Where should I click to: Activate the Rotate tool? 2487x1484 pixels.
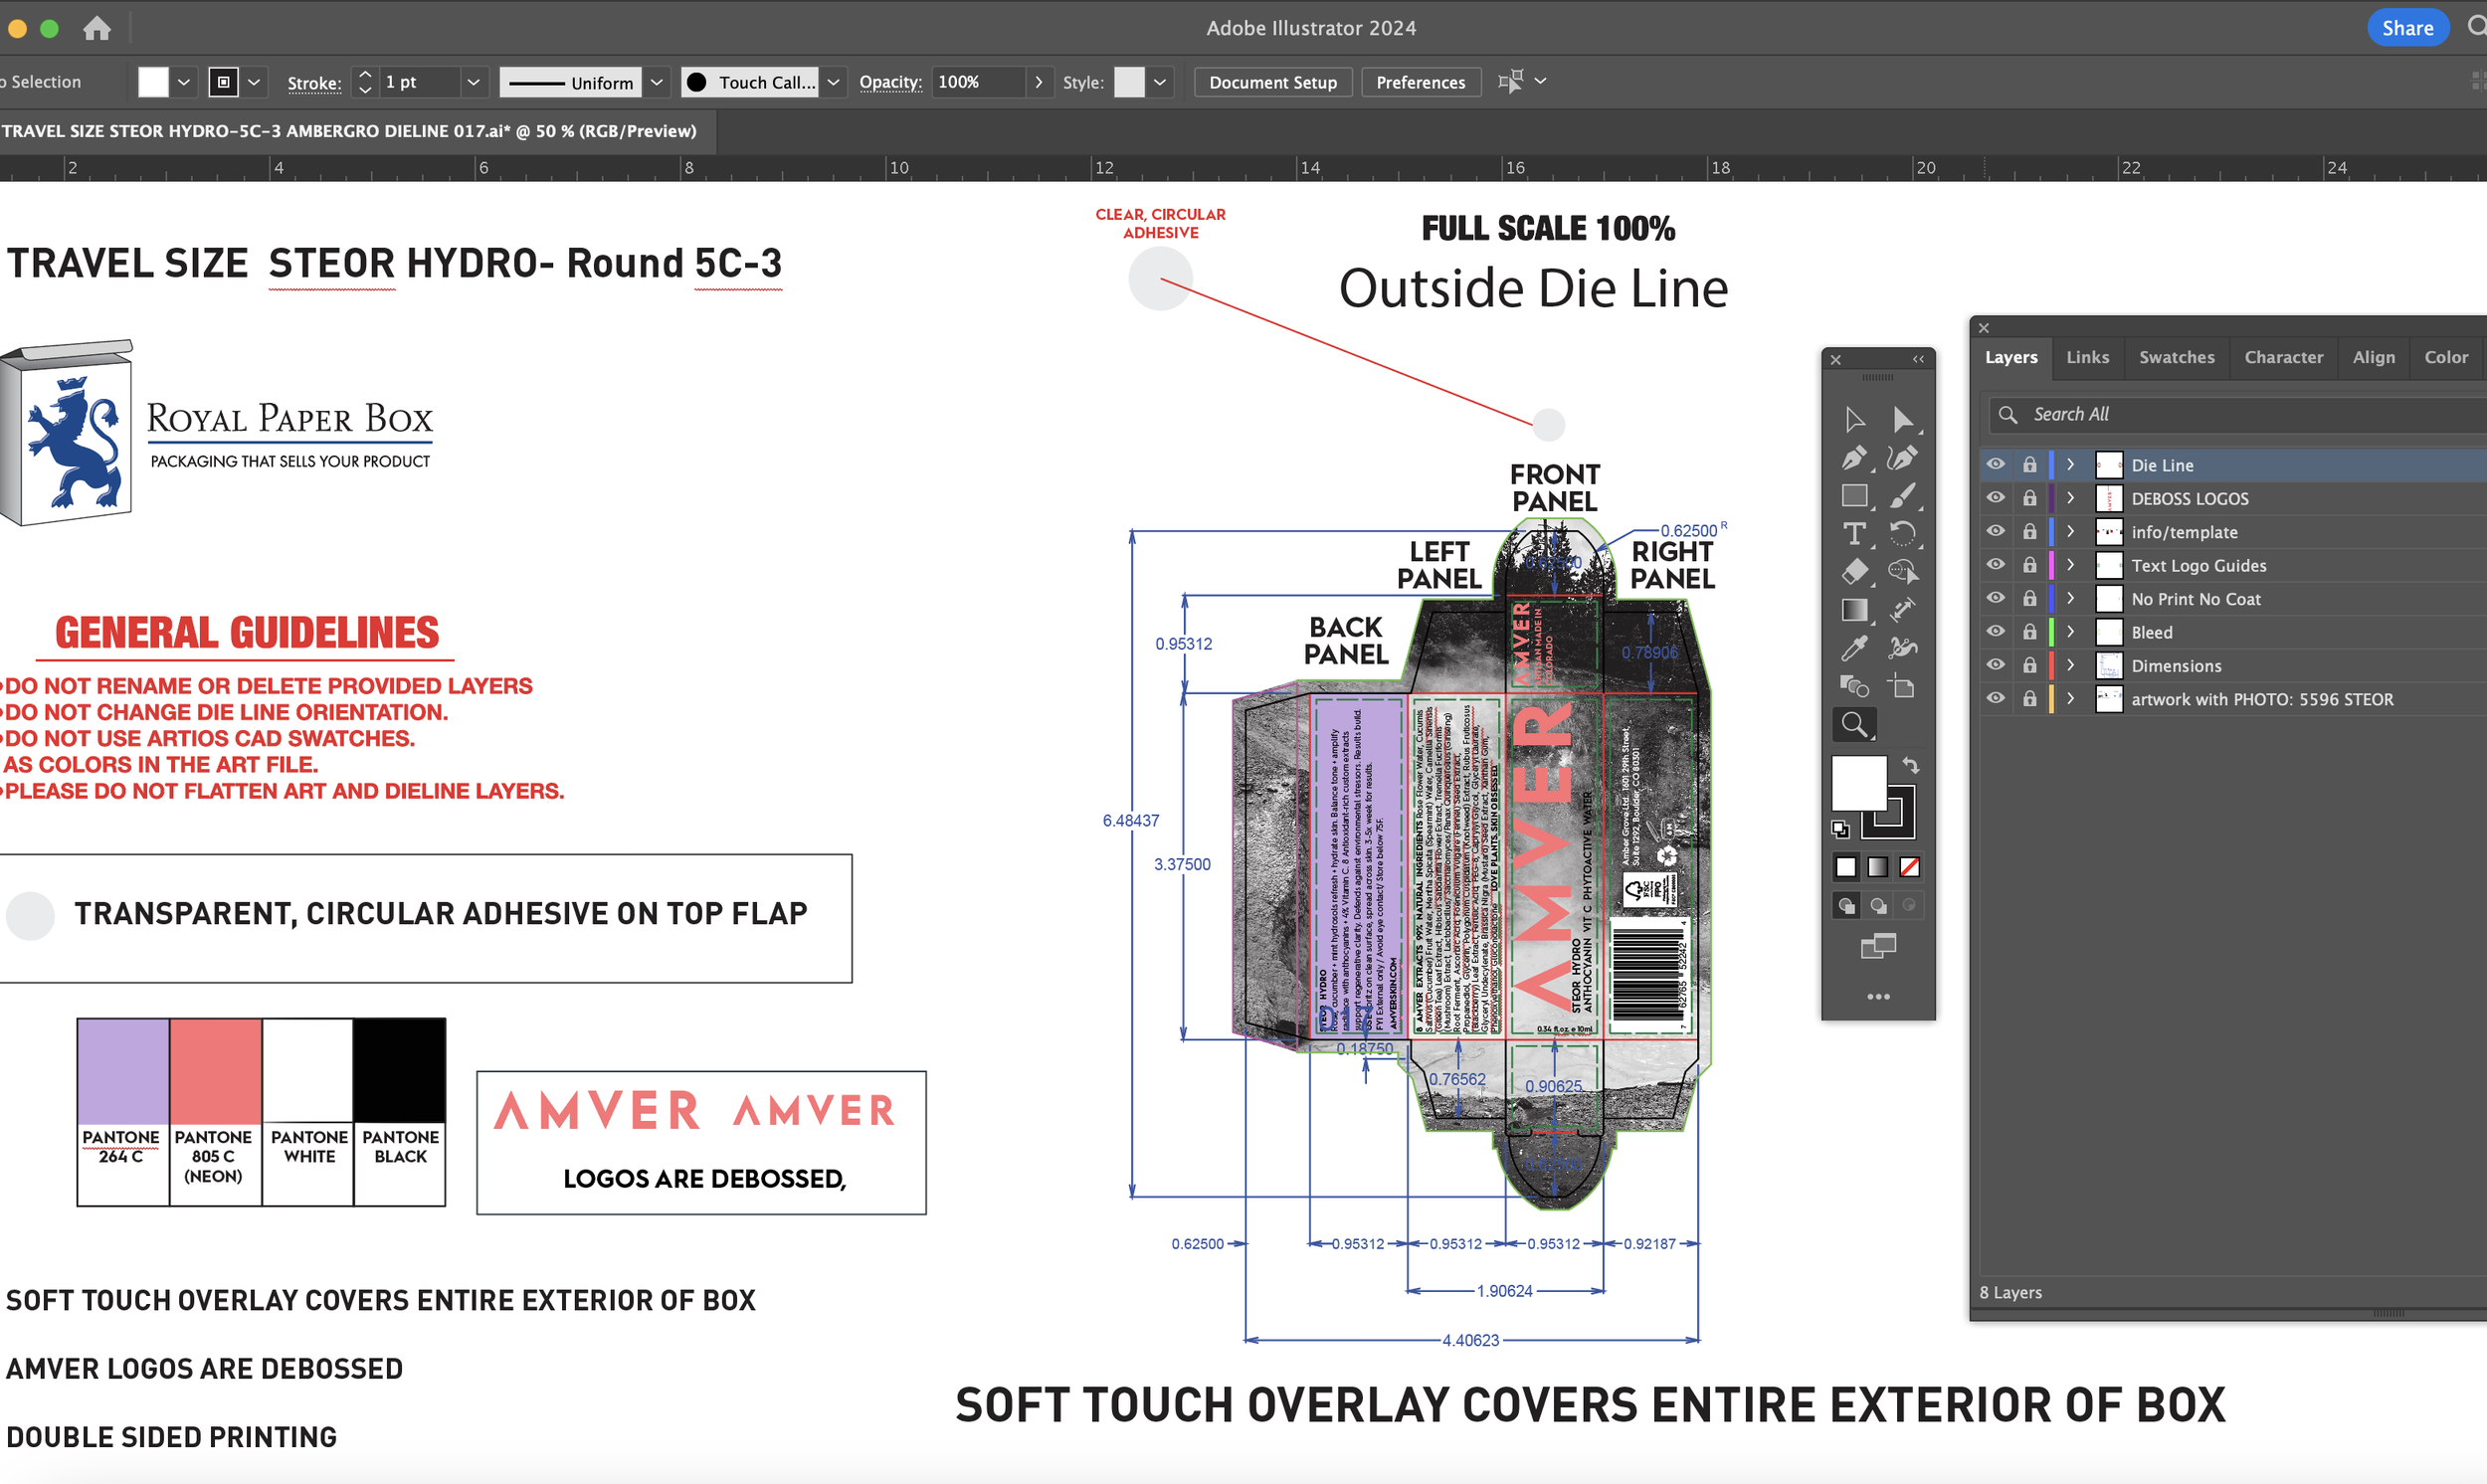click(x=1902, y=534)
